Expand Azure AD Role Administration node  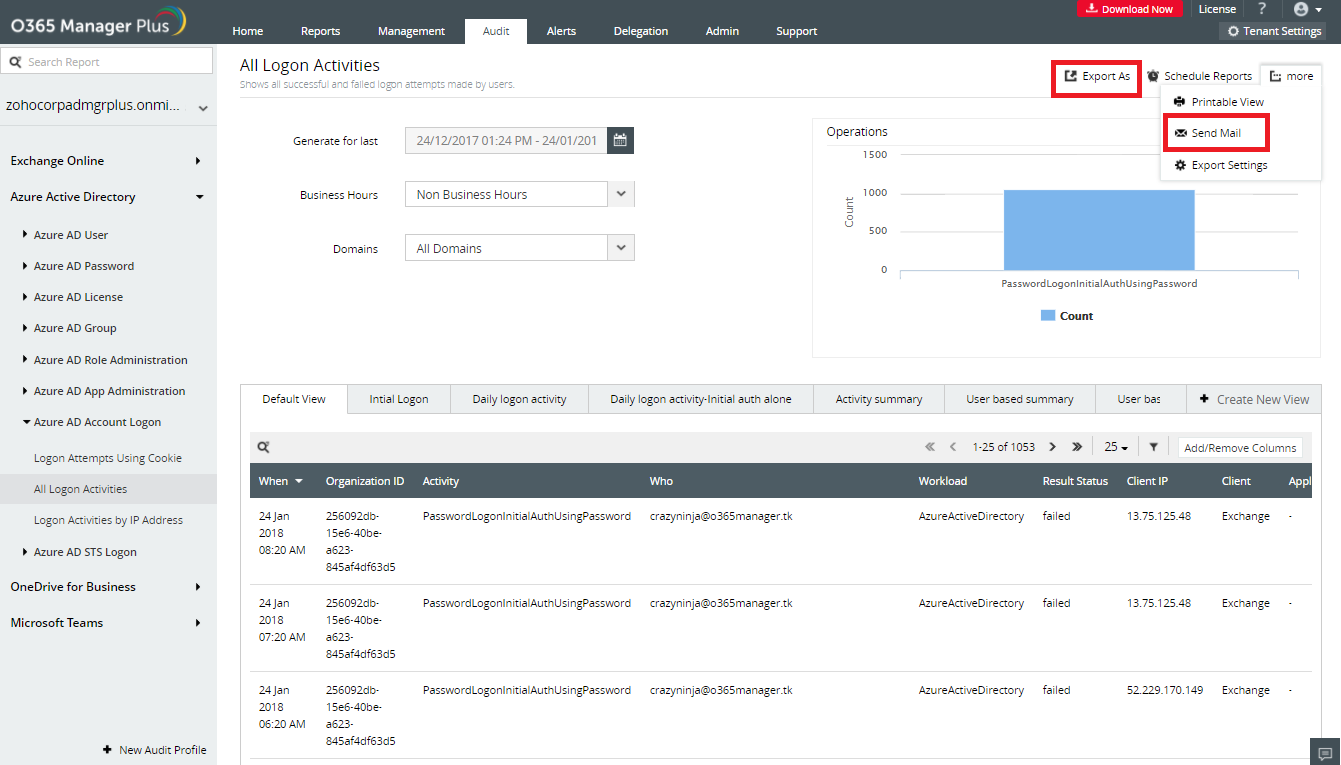[108, 360]
